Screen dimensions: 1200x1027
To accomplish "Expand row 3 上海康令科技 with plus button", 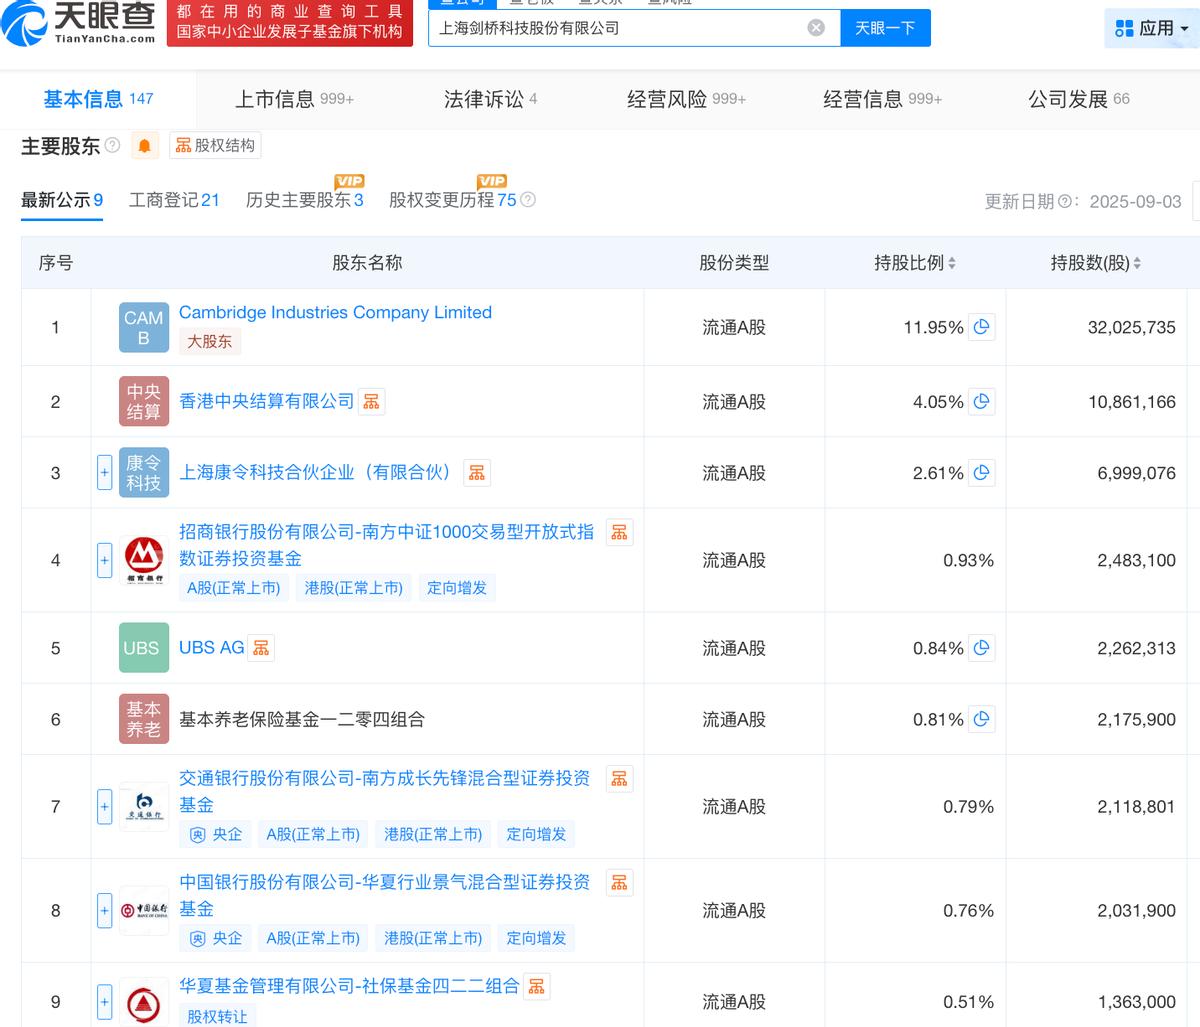I will click(104, 473).
